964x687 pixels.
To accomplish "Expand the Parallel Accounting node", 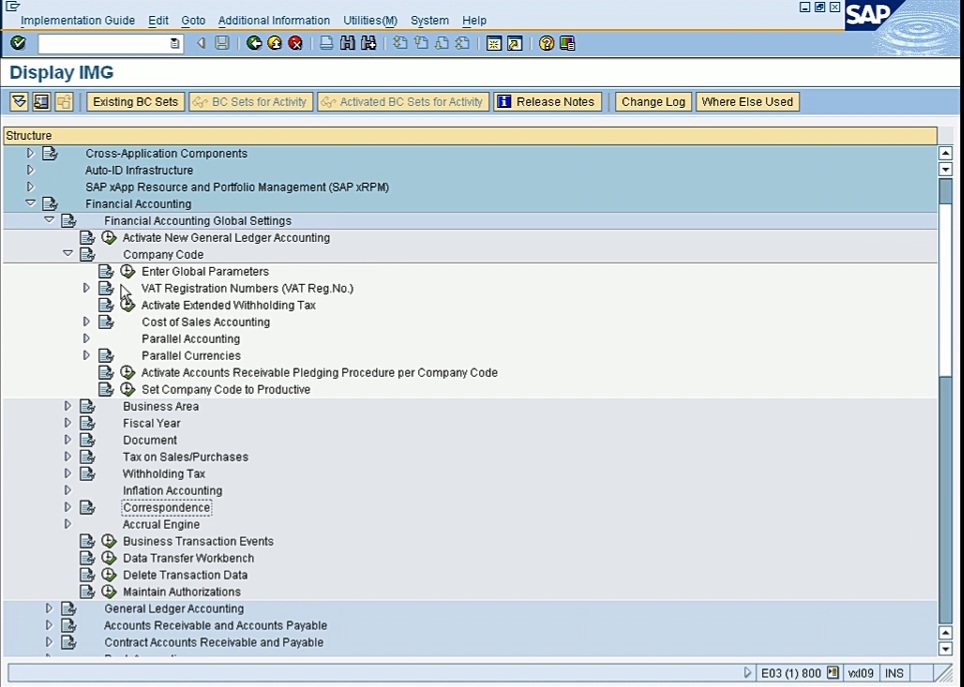I will click(x=87, y=338).
